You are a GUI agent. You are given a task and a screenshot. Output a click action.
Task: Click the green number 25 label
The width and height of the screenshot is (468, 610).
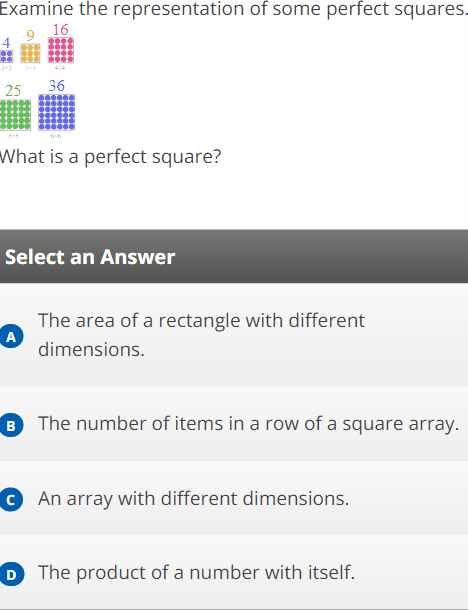point(13,91)
